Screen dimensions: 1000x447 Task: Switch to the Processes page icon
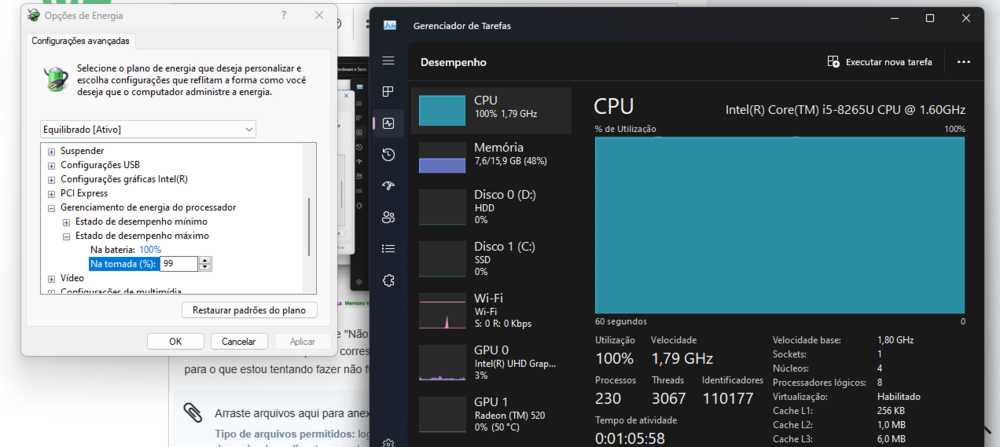[388, 92]
